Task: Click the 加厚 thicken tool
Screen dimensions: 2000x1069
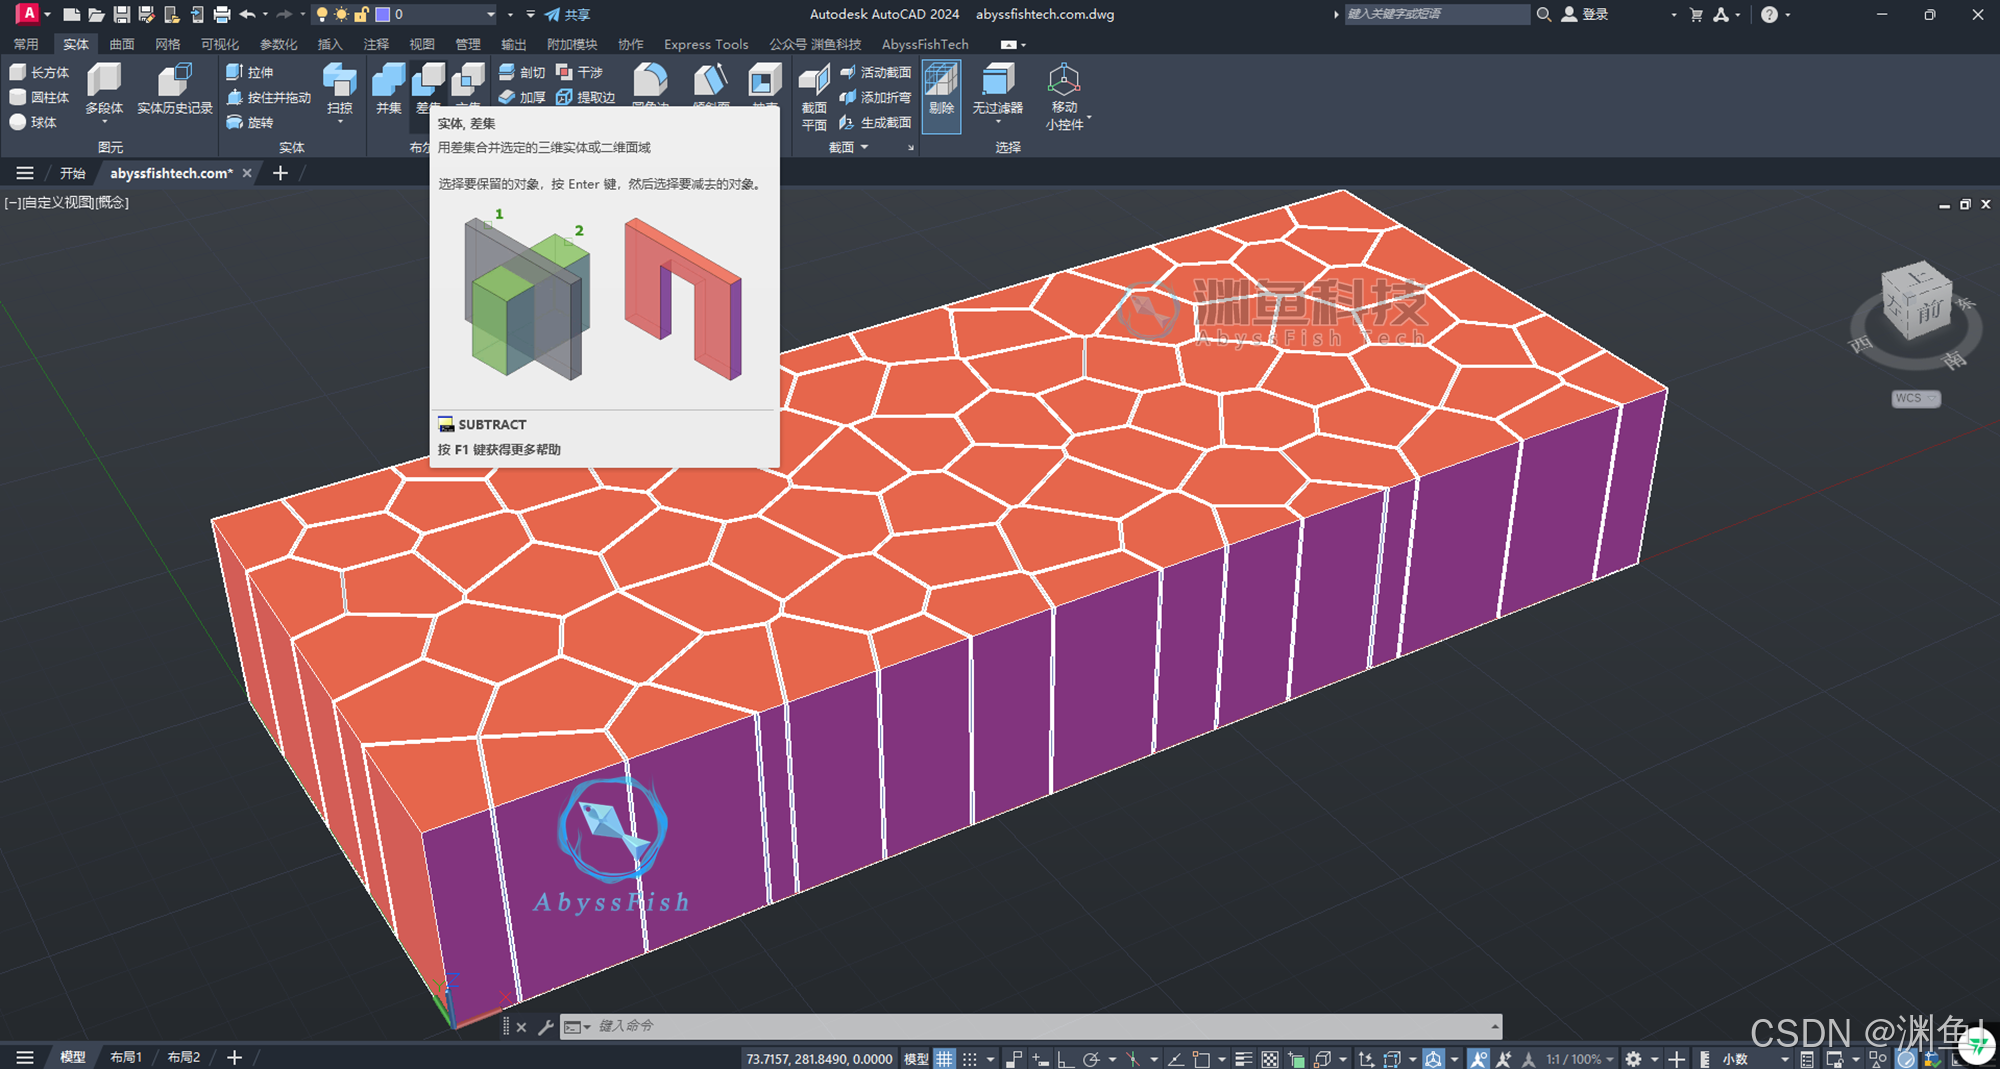Action: [522, 97]
